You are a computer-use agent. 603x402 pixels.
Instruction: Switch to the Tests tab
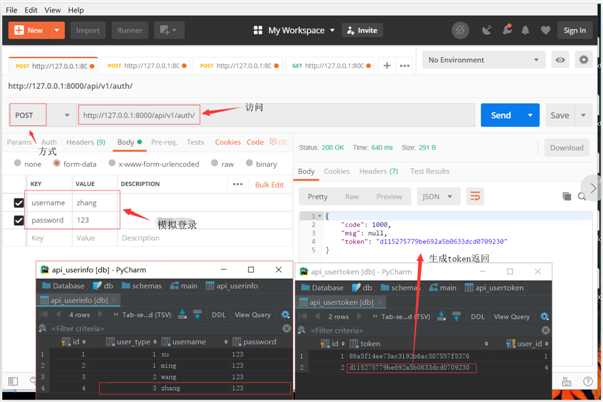tap(195, 142)
